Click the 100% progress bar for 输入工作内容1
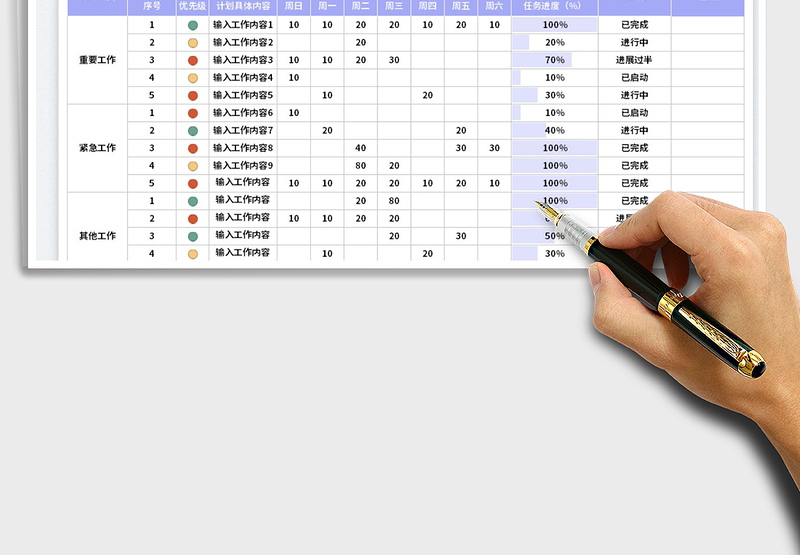800x555 pixels. [x=555, y=24]
